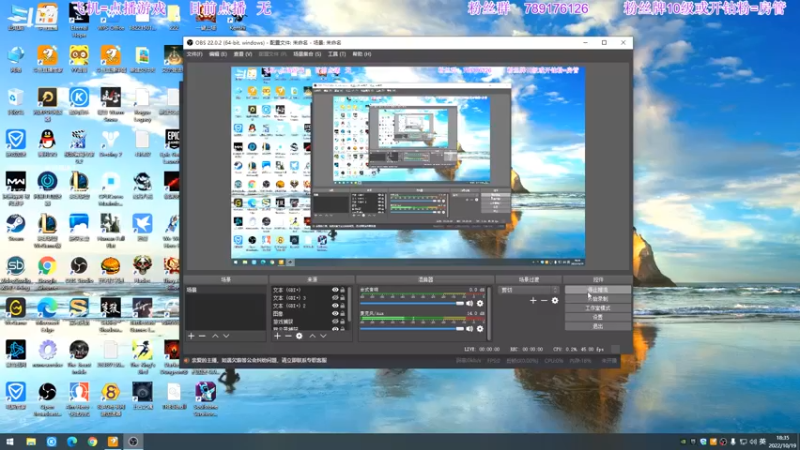Lock the 图像 image source
Viewport: 800px width, 450px height.
[343, 314]
